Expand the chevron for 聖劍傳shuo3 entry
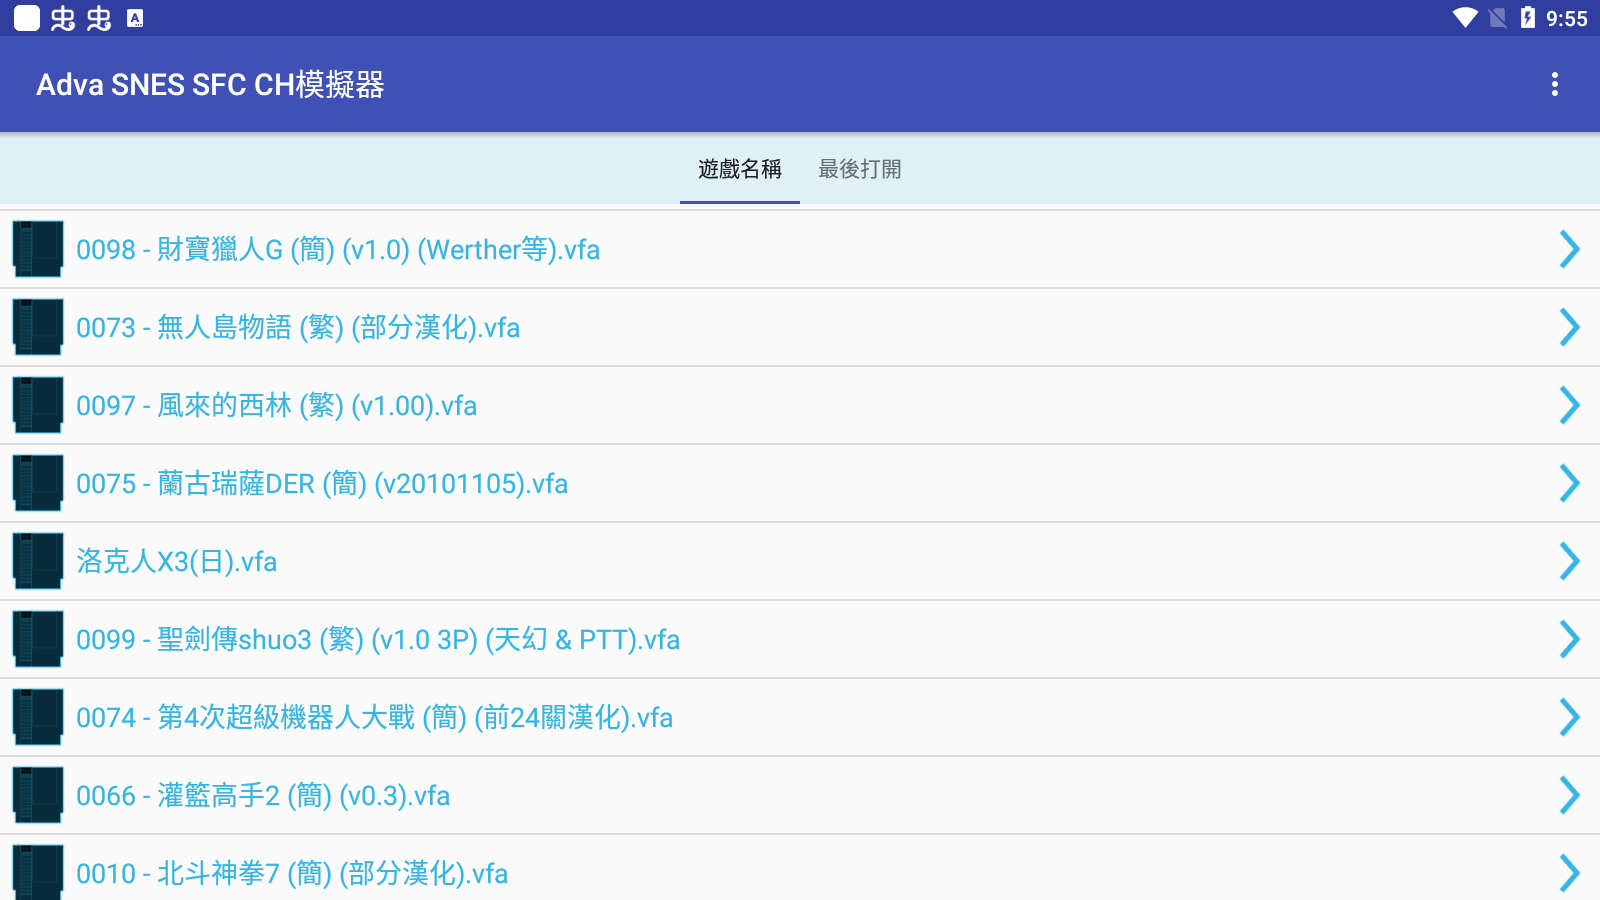This screenshot has height=900, width=1600. coord(1567,639)
